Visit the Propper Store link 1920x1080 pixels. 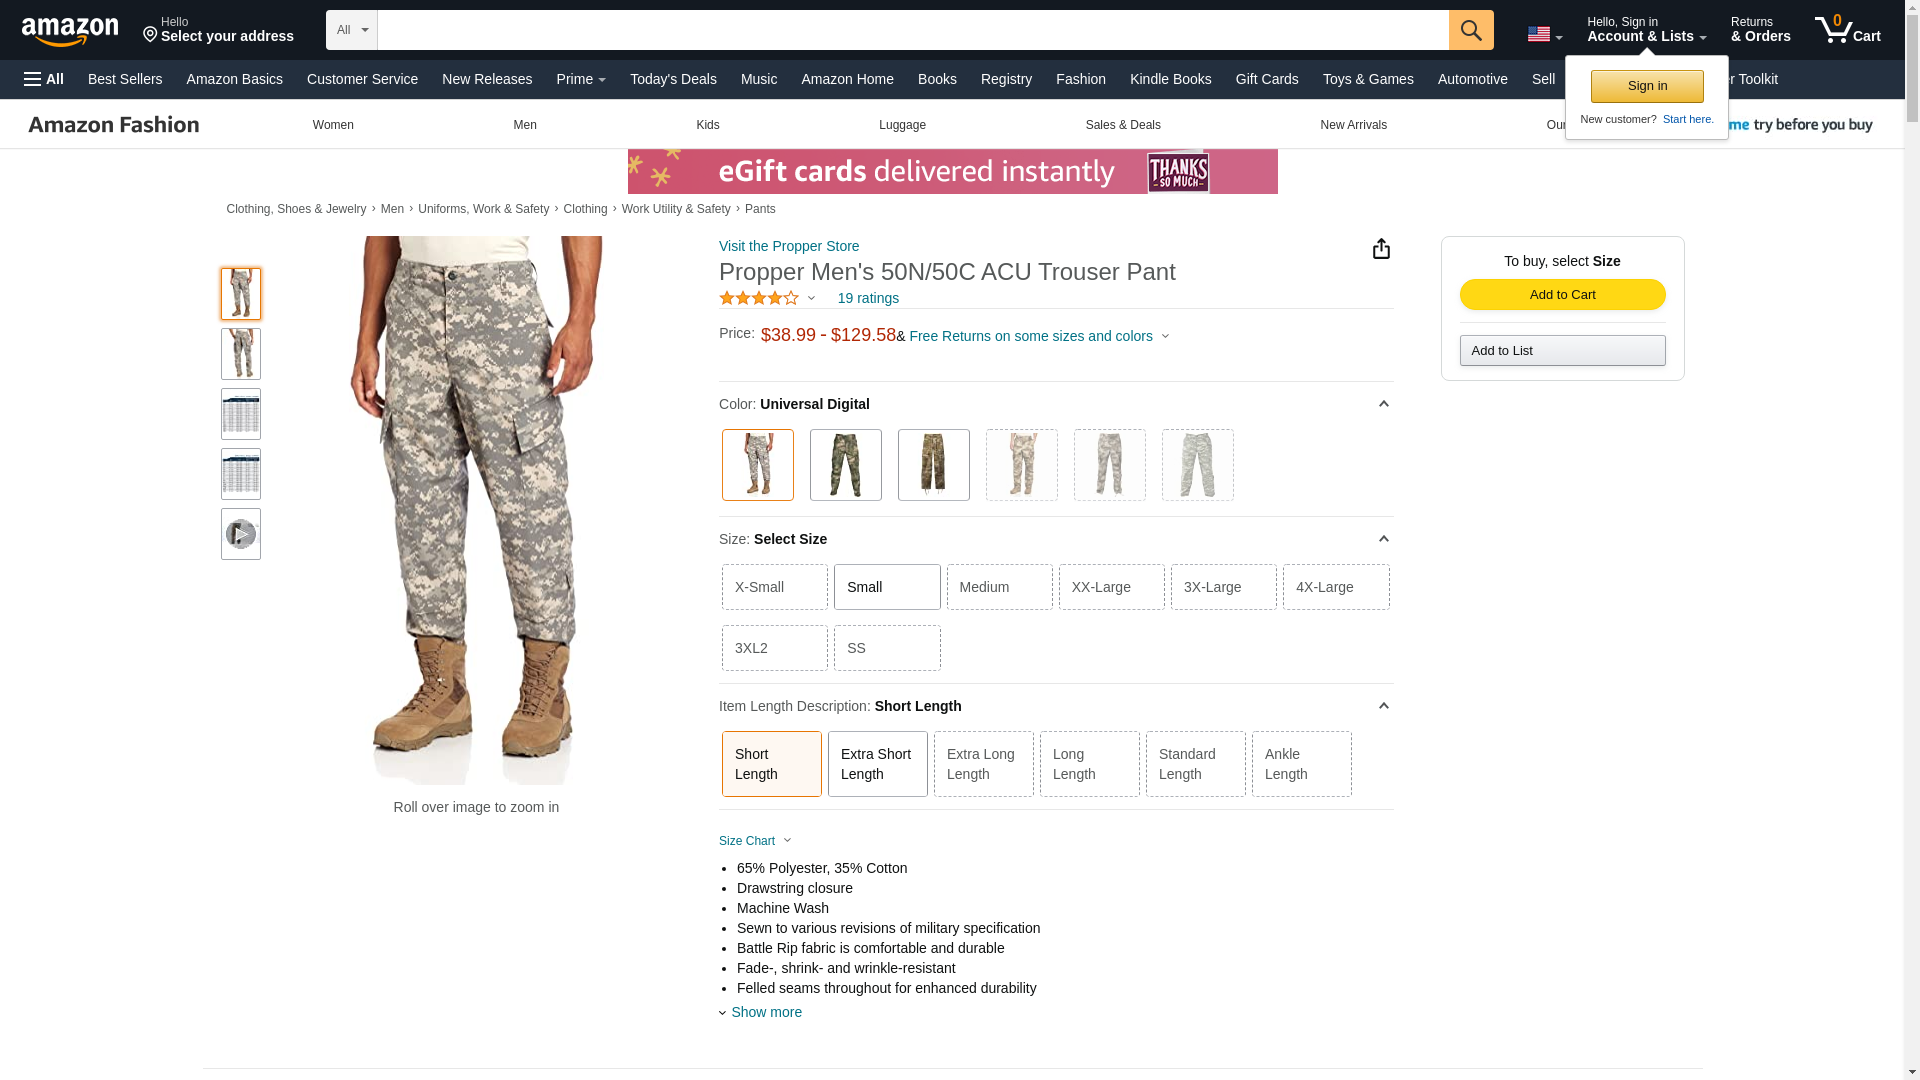[x=788, y=246]
